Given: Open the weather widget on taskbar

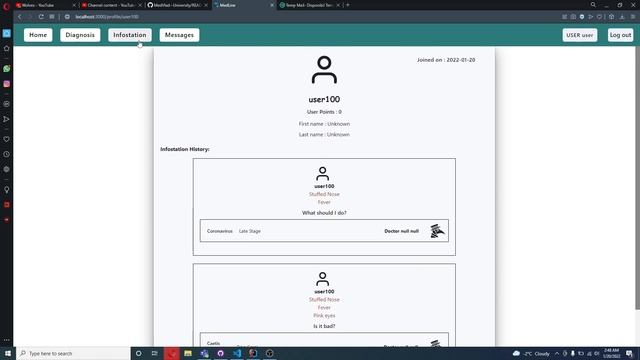Looking at the screenshot, I should 531,353.
